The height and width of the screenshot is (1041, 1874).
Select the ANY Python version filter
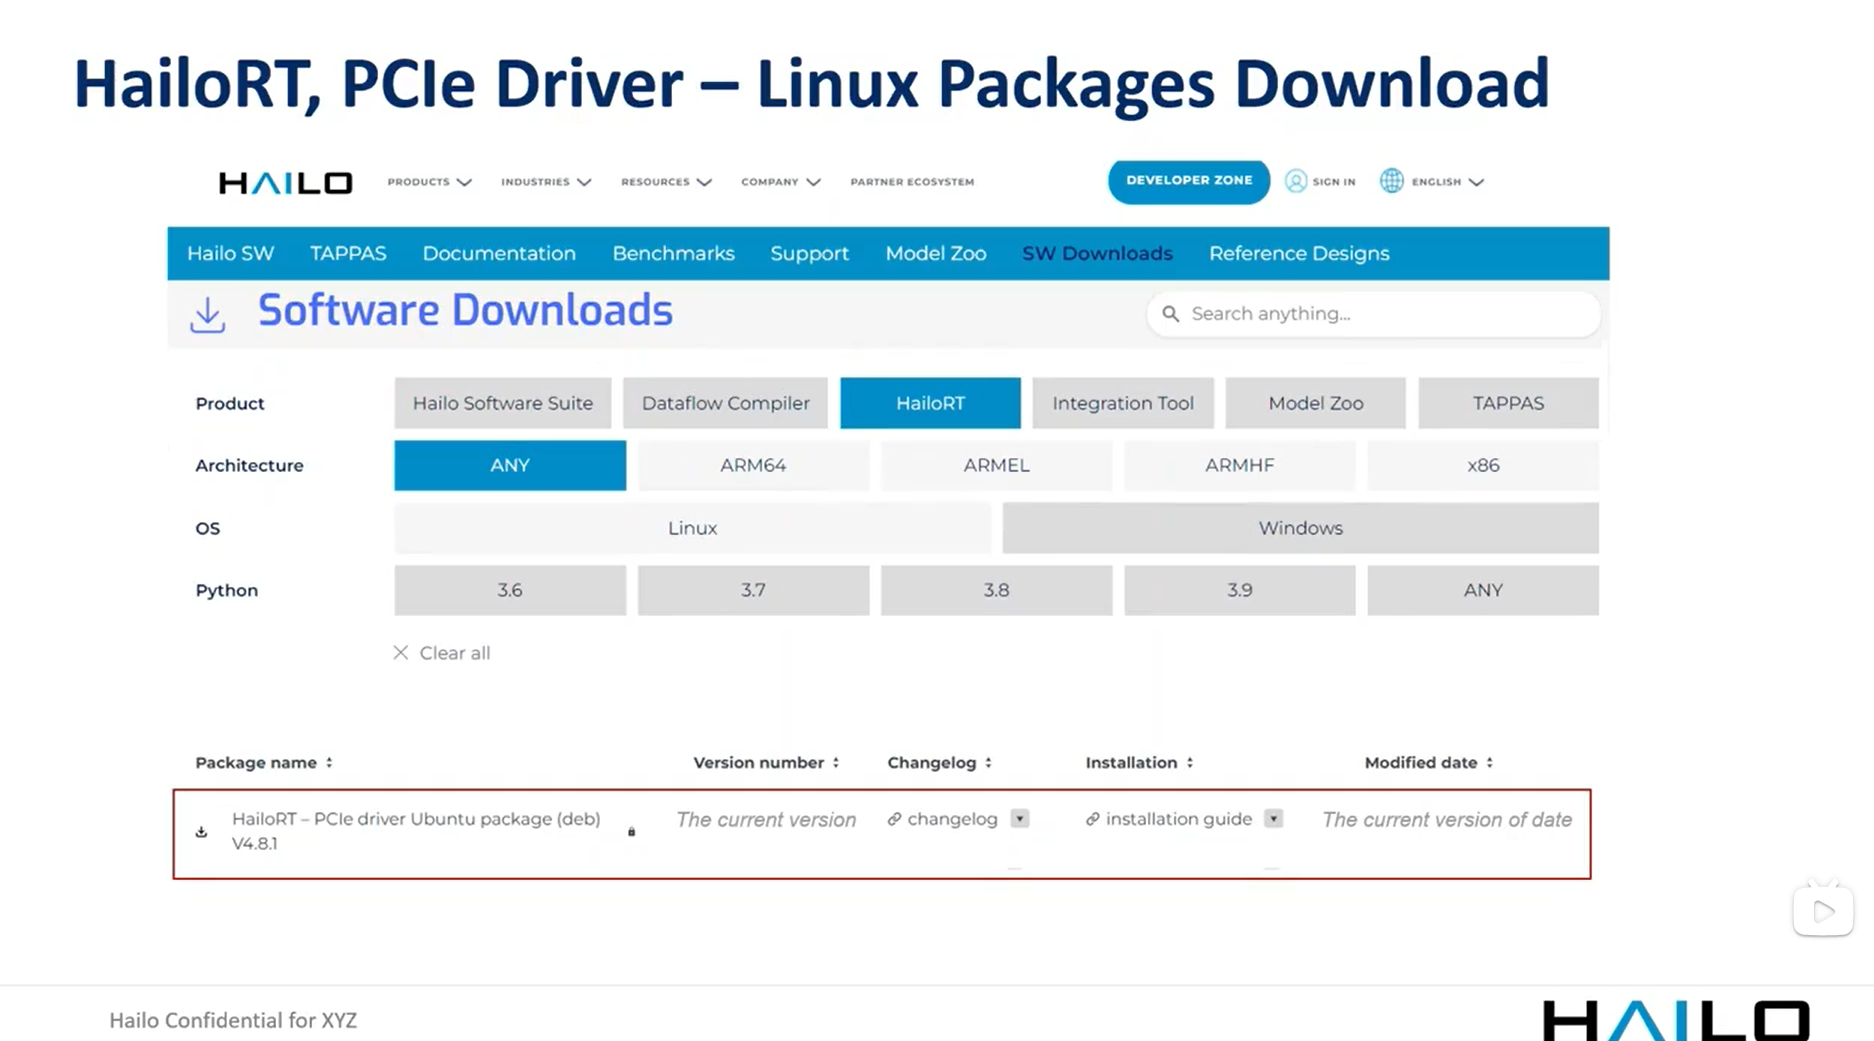1483,590
